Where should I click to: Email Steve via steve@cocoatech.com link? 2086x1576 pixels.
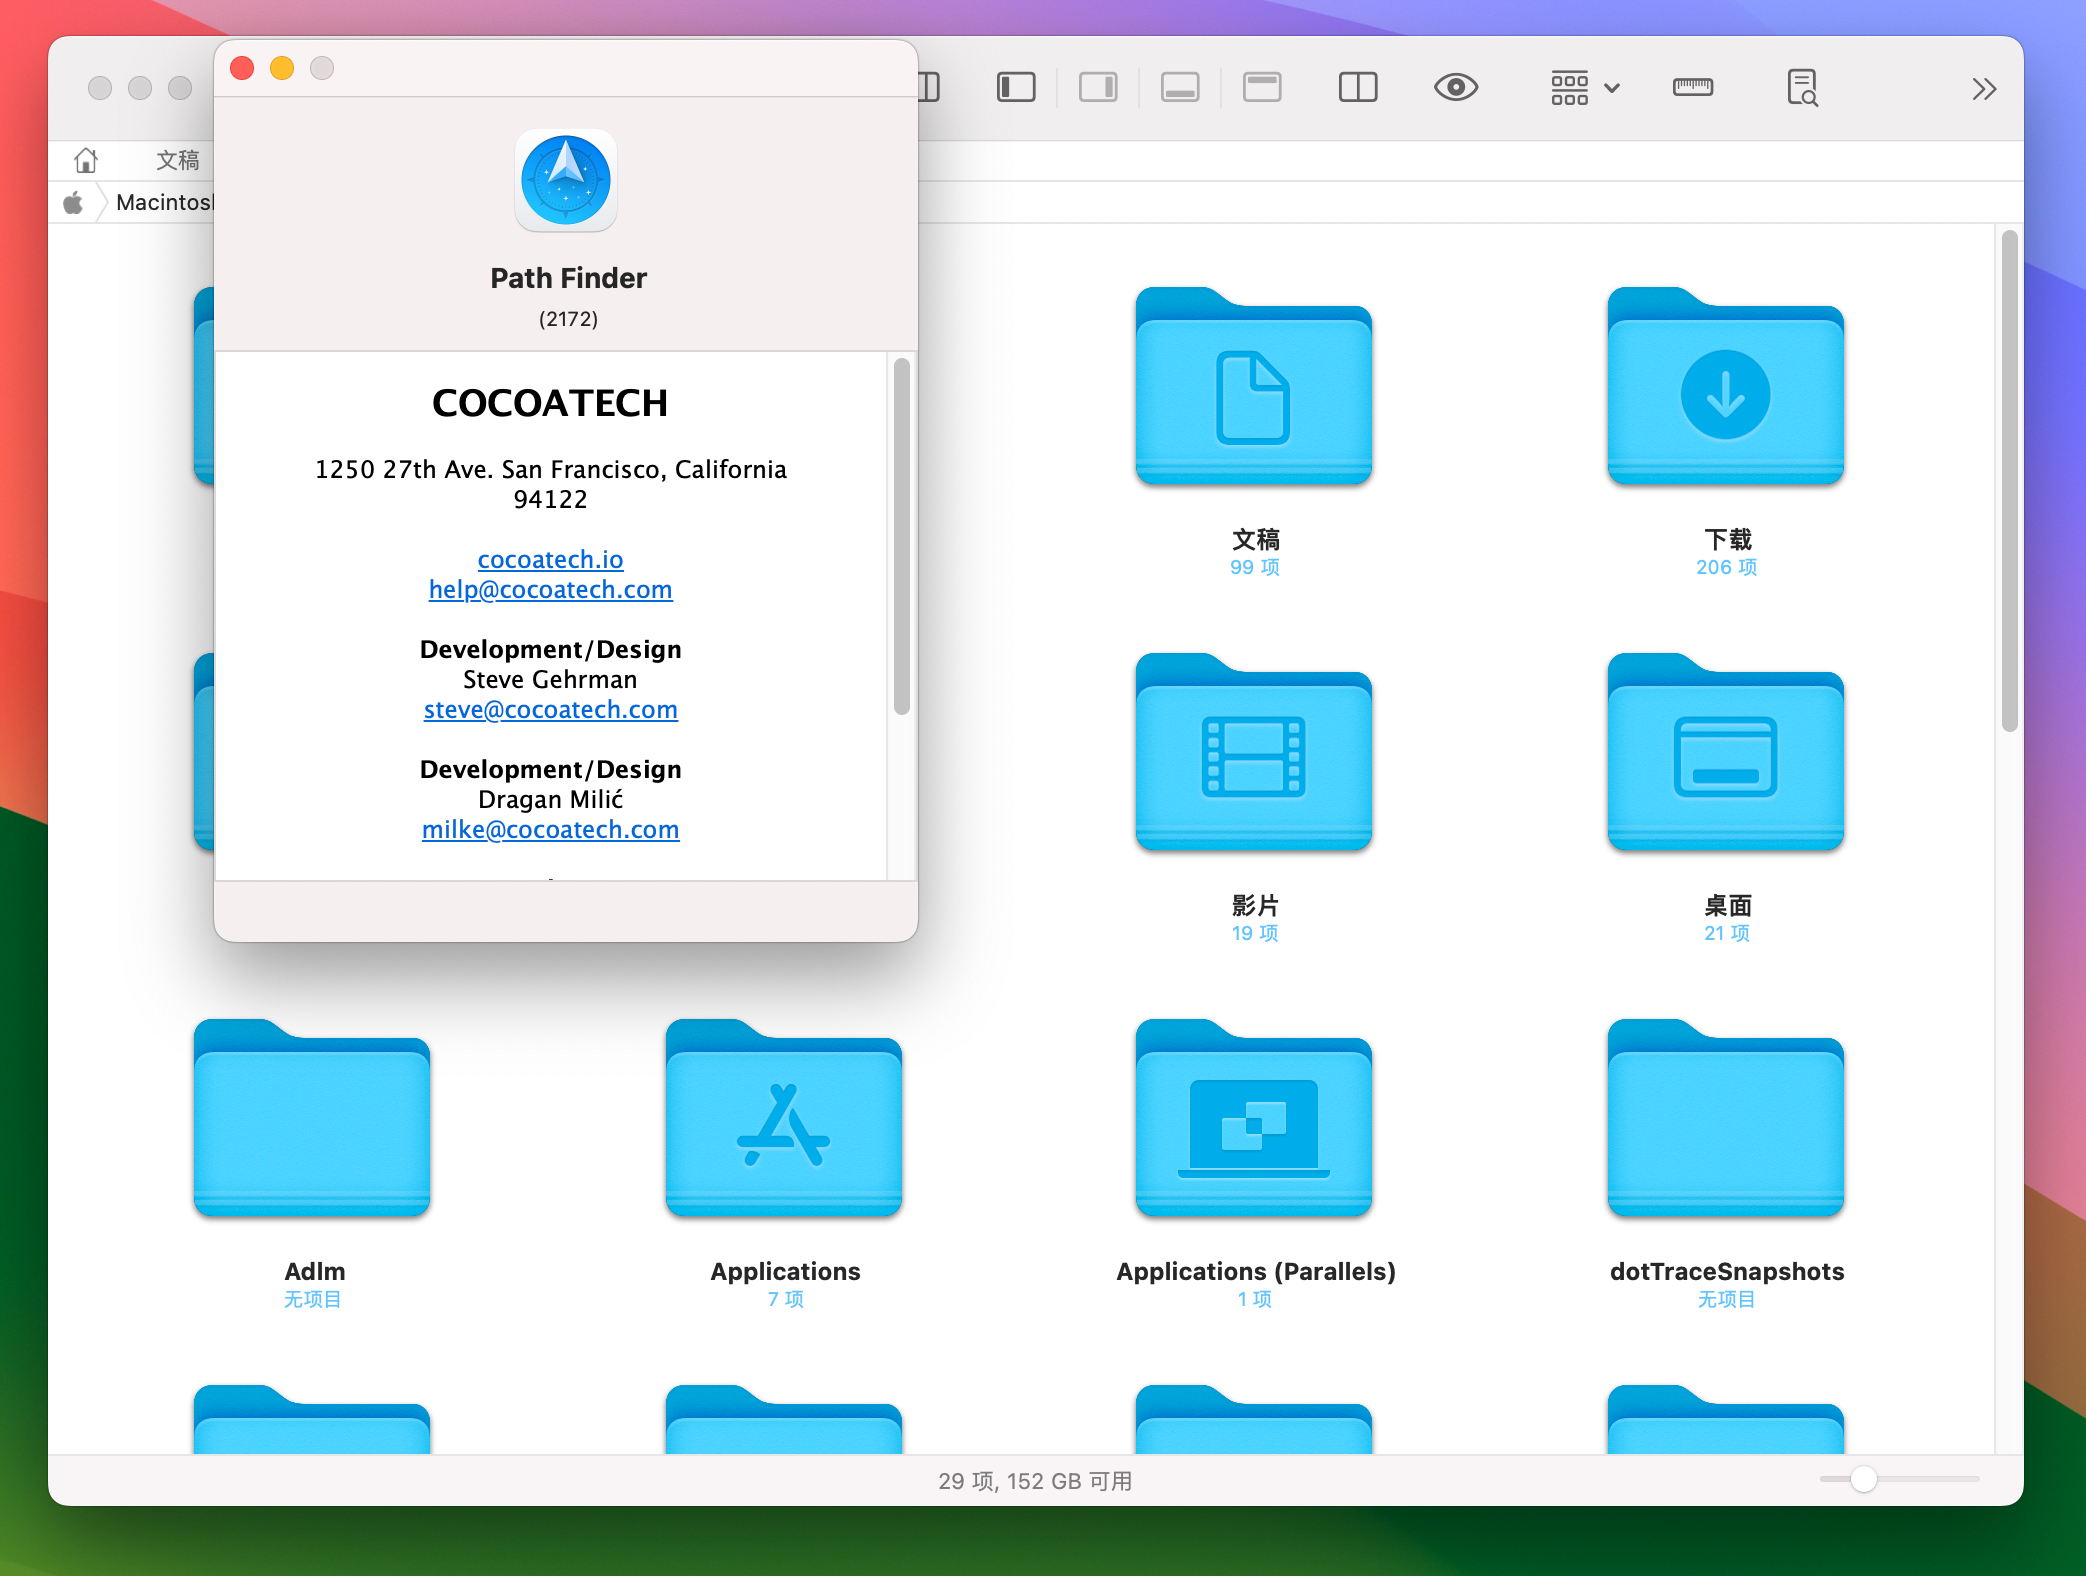550,710
